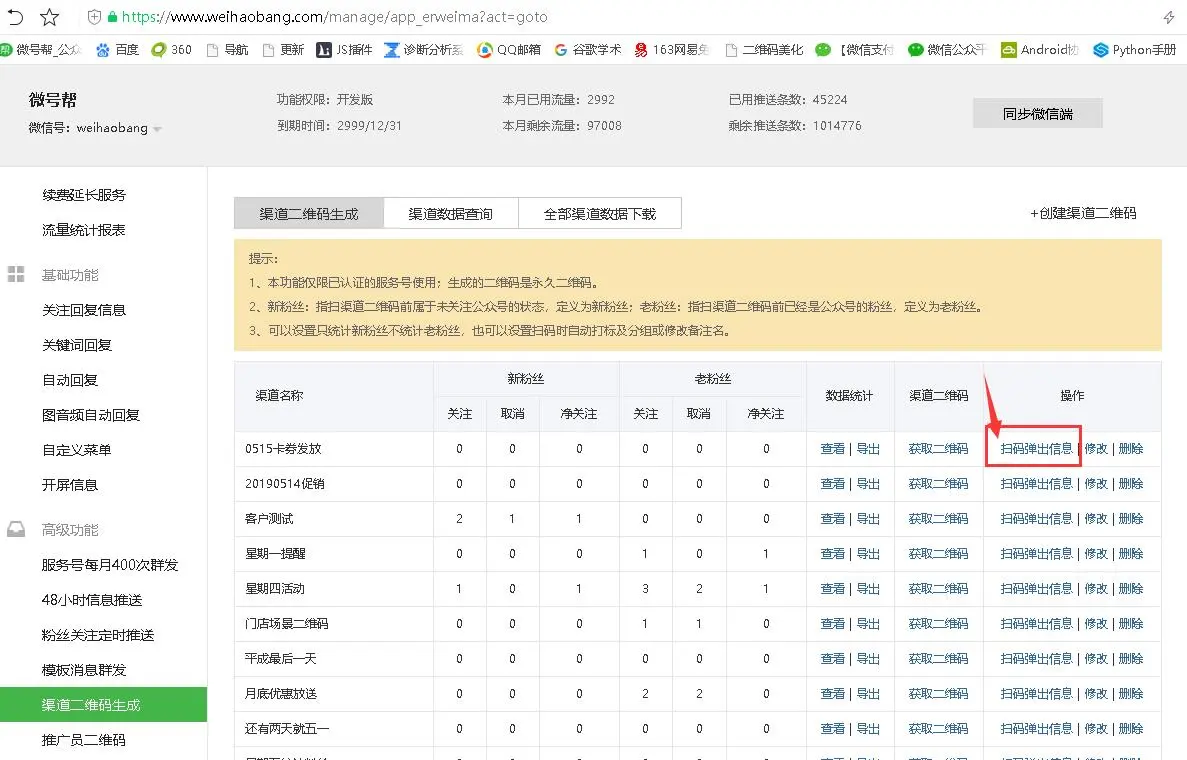Open the 360 bookmark
Image resolution: width=1187 pixels, height=760 pixels.
tap(172, 50)
